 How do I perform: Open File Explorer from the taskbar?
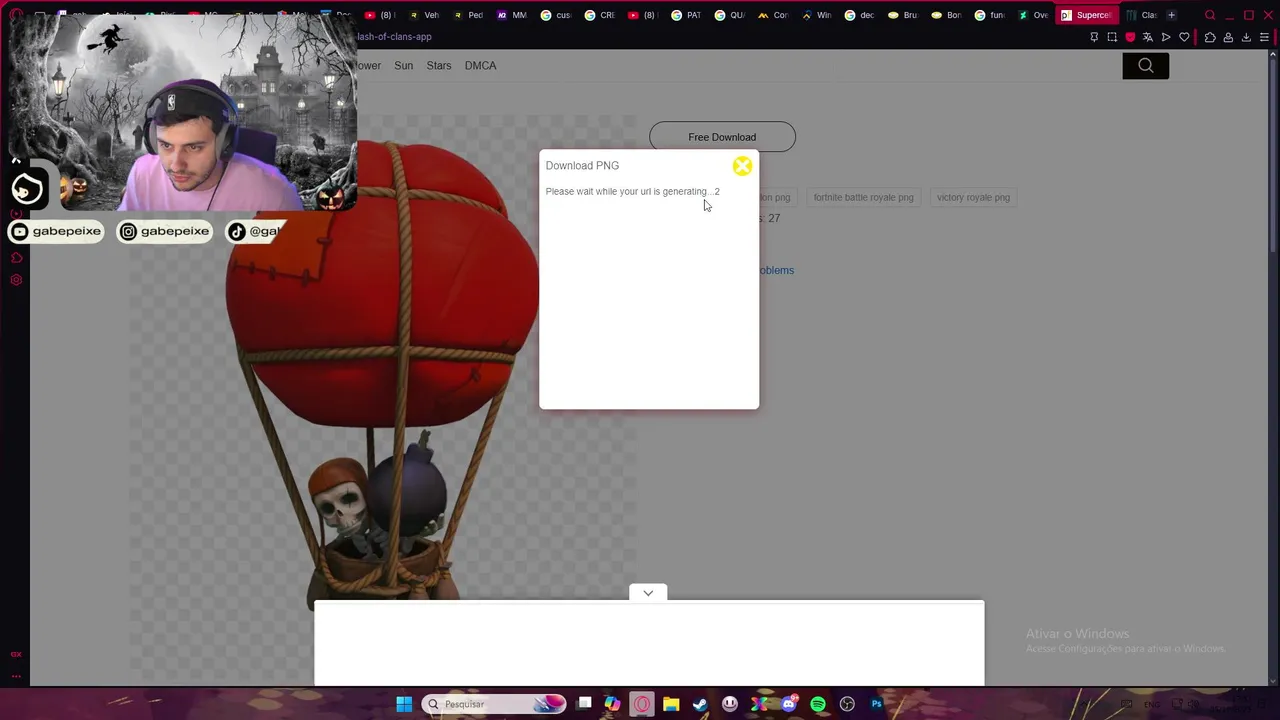click(x=671, y=704)
